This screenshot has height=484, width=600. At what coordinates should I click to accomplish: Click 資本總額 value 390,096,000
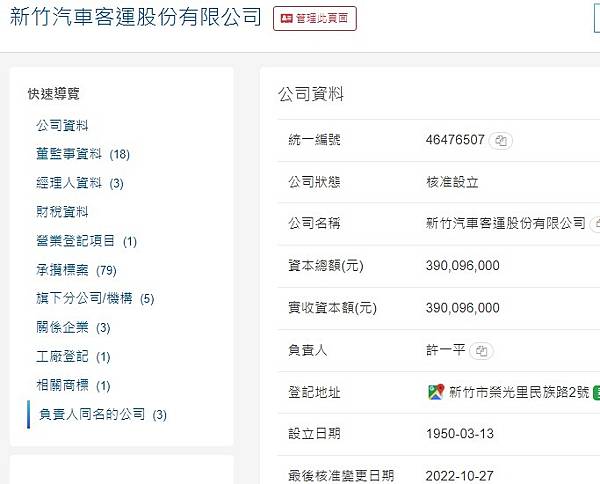pos(463,266)
